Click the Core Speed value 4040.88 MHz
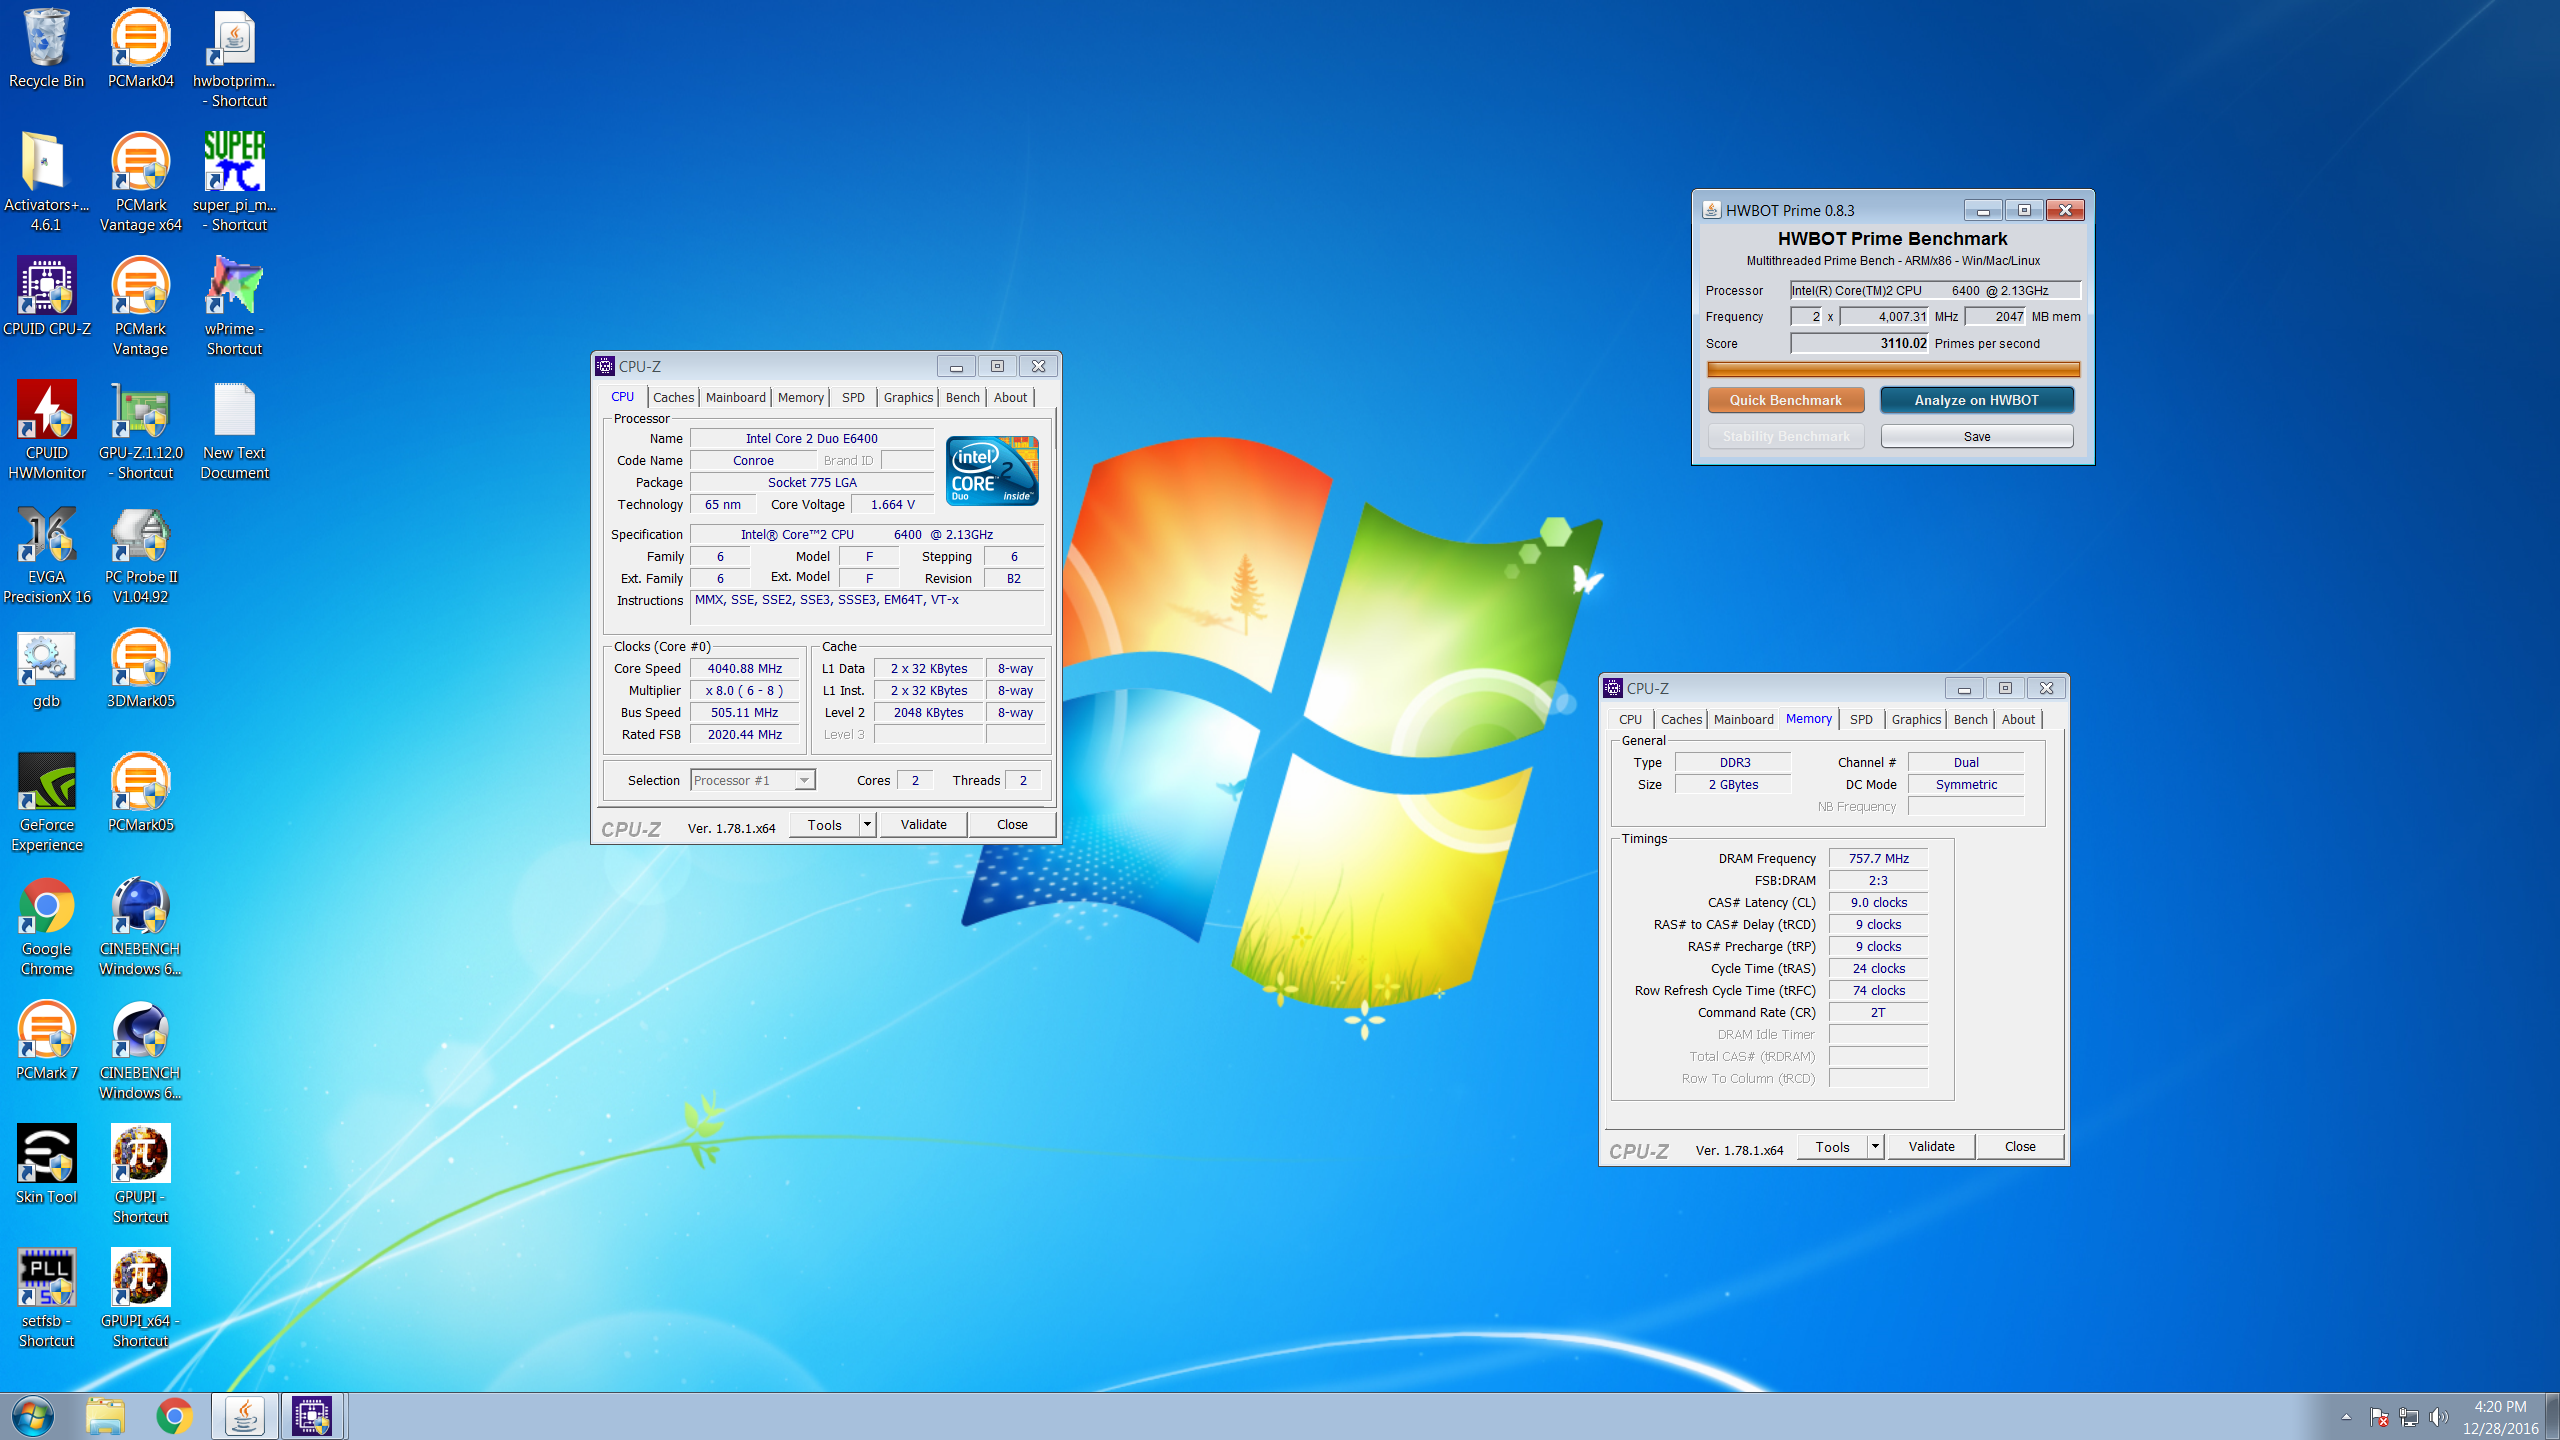Image resolution: width=2560 pixels, height=1440 pixels. (x=744, y=668)
